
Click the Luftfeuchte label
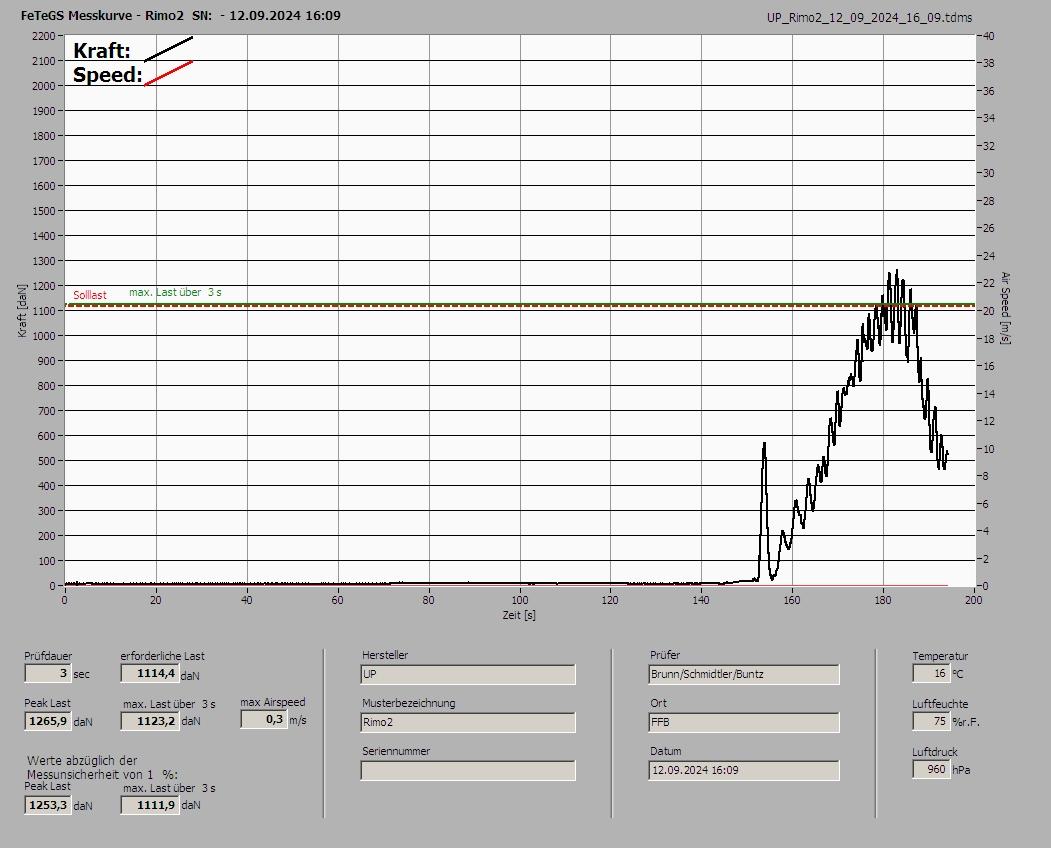(x=940, y=704)
